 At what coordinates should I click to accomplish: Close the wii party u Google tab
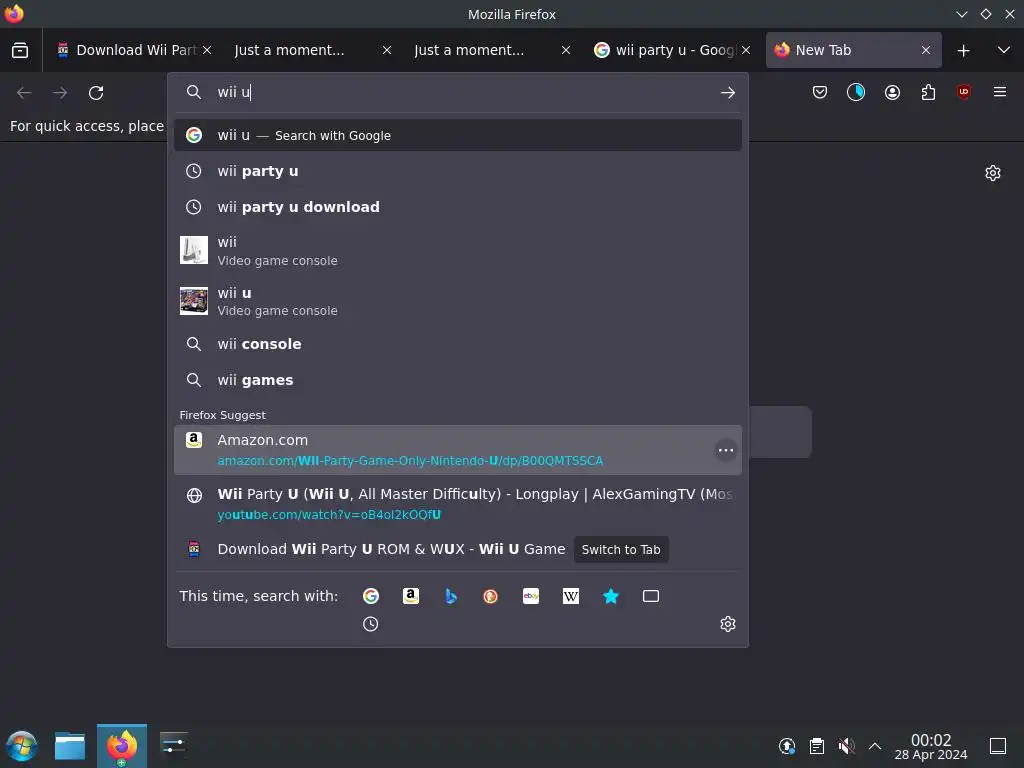coord(746,50)
